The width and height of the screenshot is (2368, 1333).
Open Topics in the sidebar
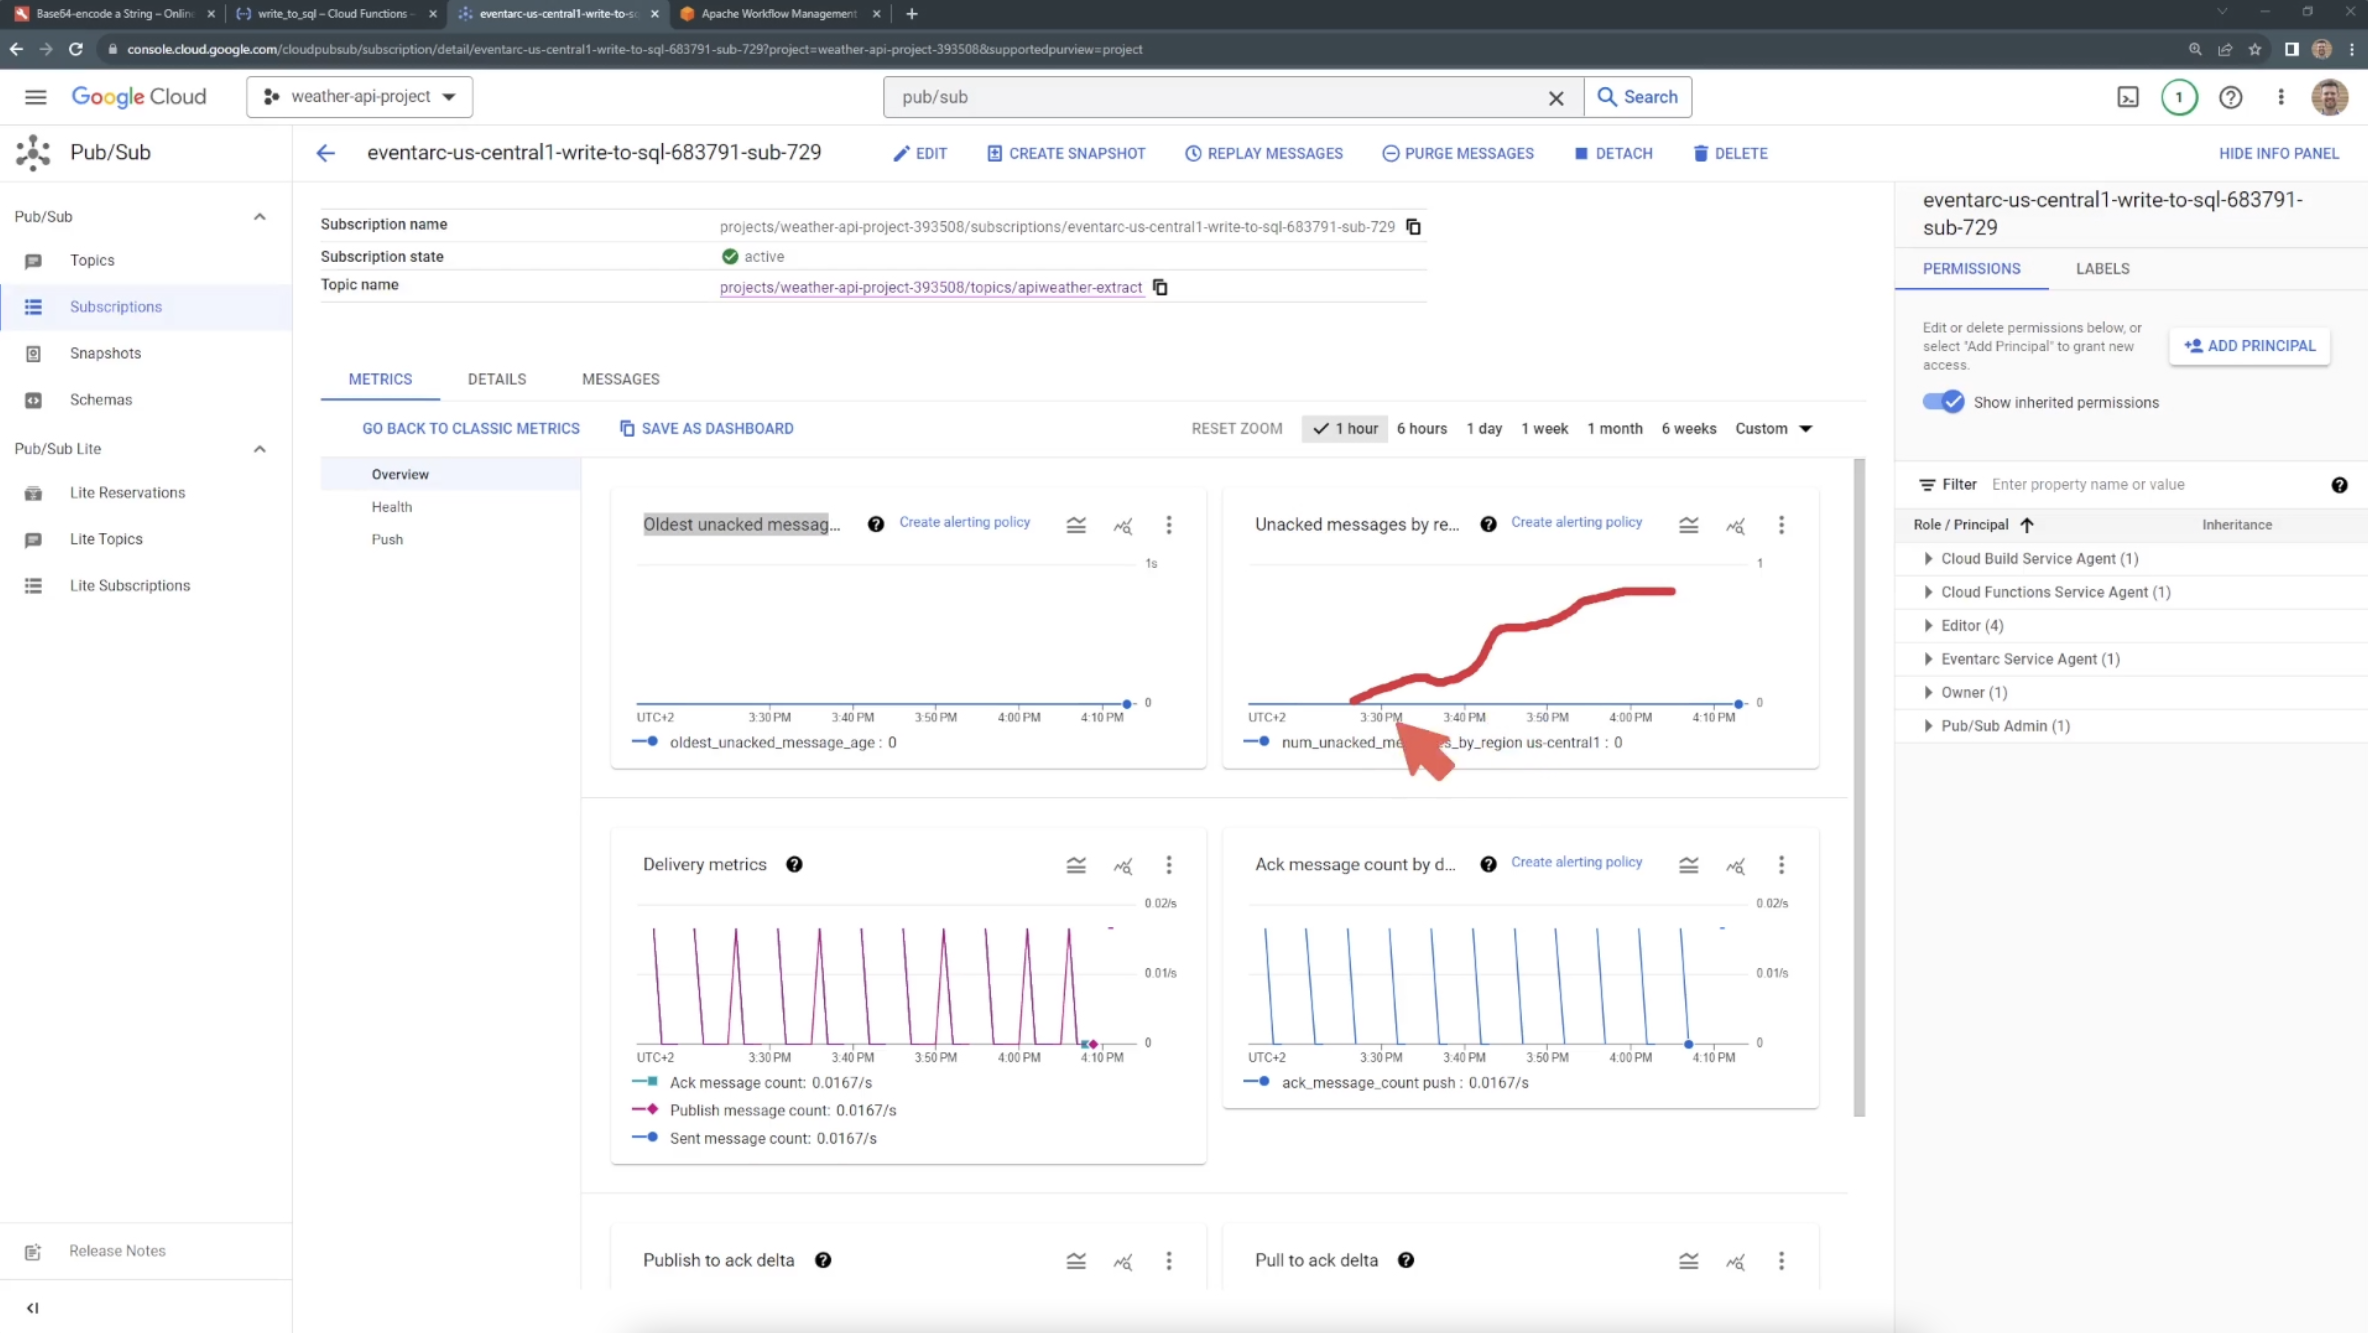click(92, 260)
